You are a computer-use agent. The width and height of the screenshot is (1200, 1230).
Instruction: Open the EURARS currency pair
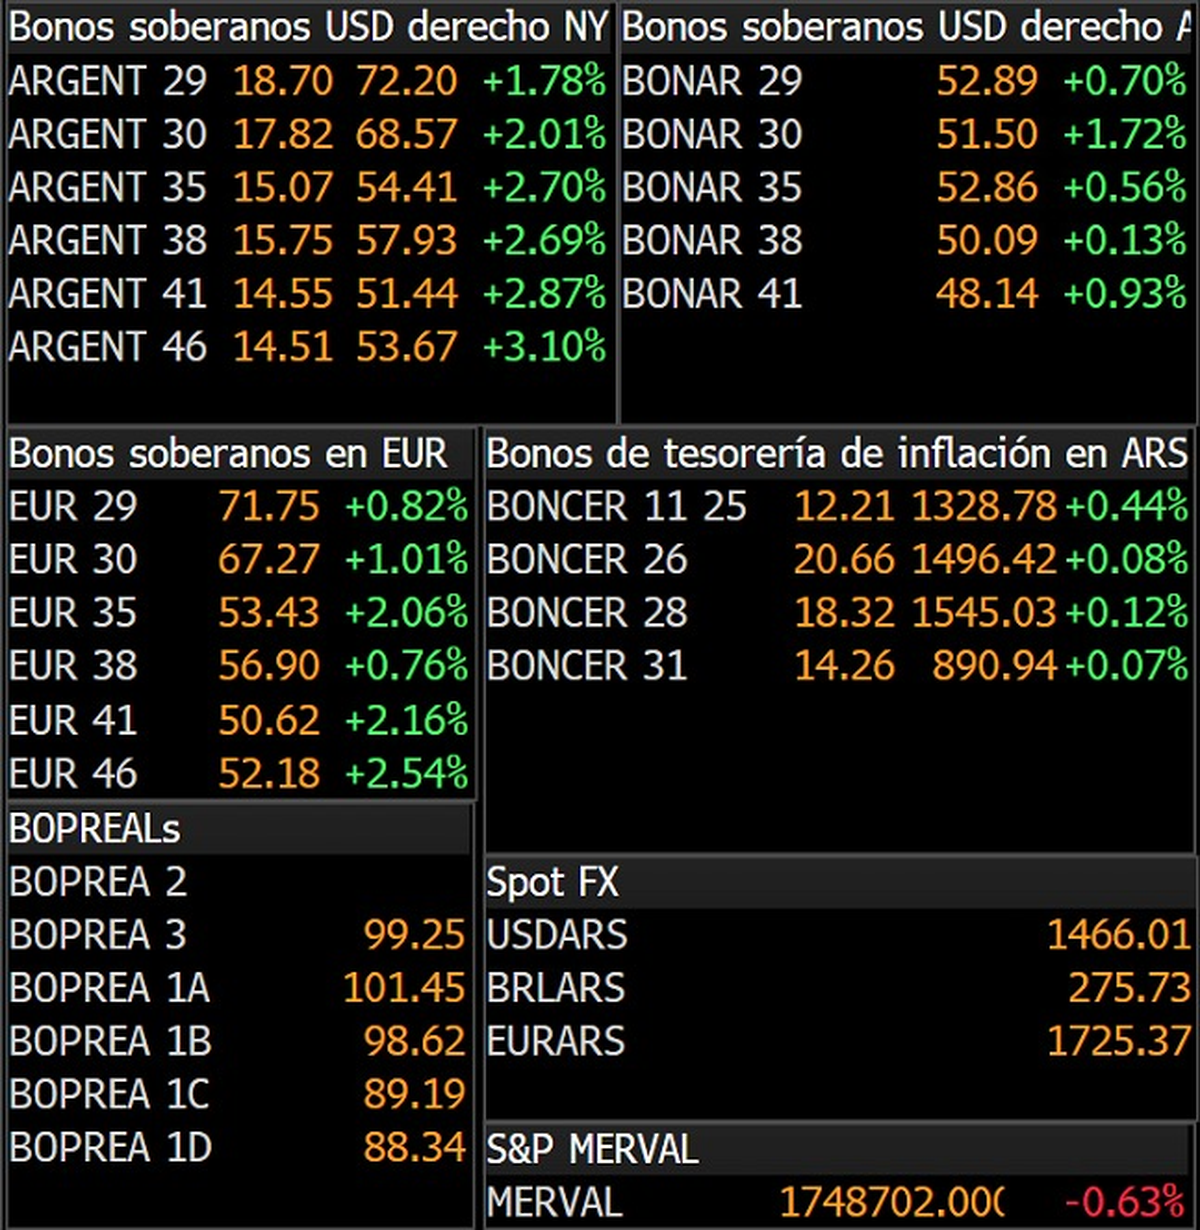[556, 1041]
